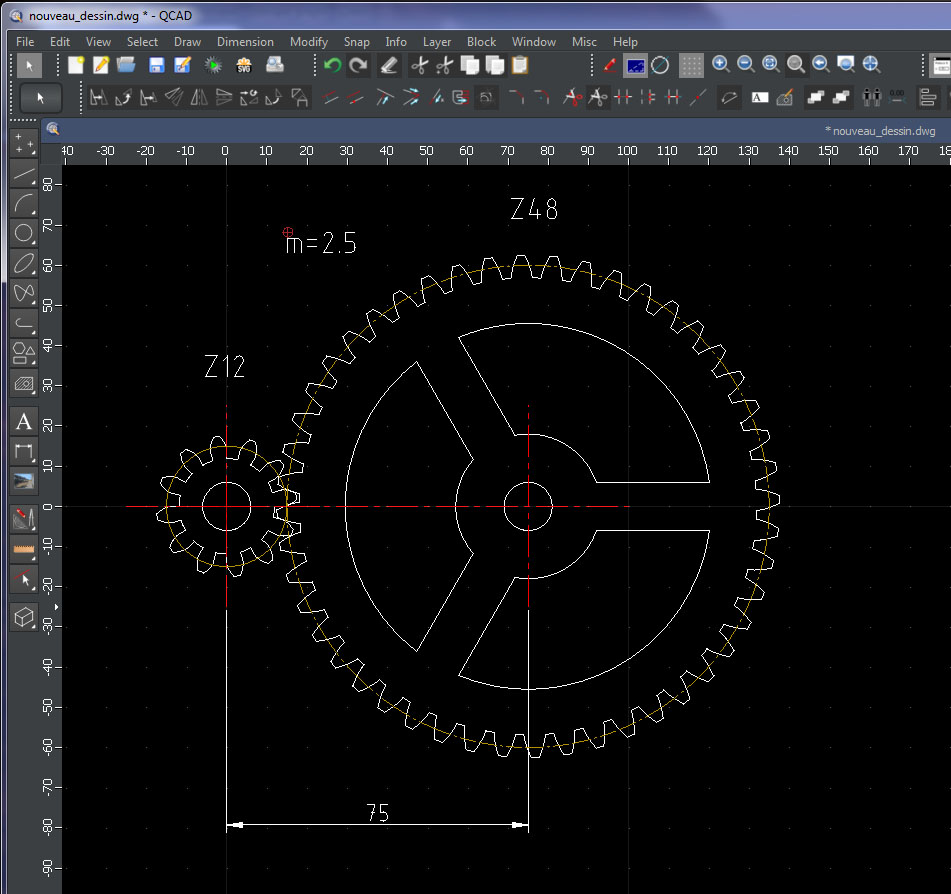
Task: Open the Hatch fill tool
Action: [24, 383]
